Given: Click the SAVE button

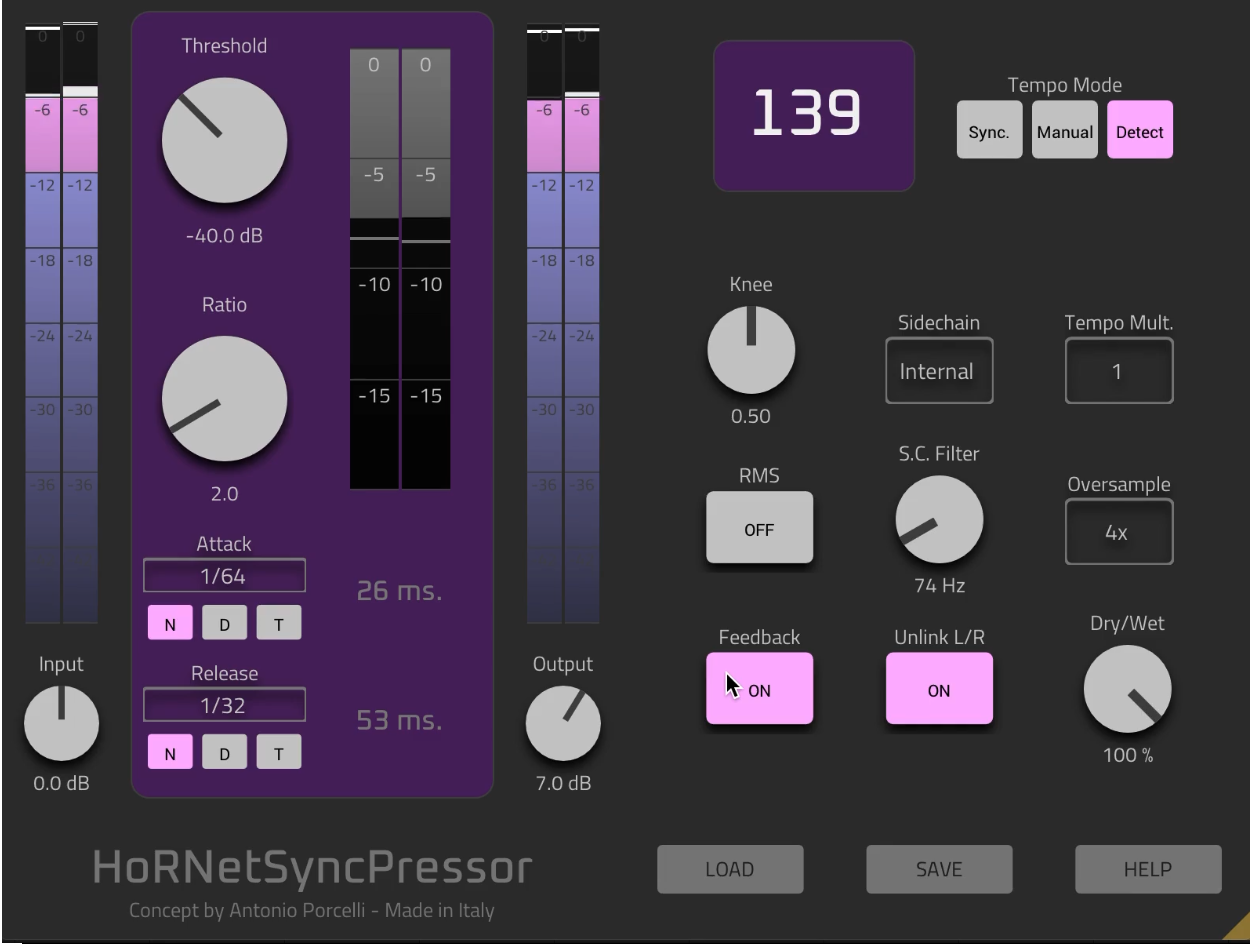Looking at the screenshot, I should [x=938, y=869].
